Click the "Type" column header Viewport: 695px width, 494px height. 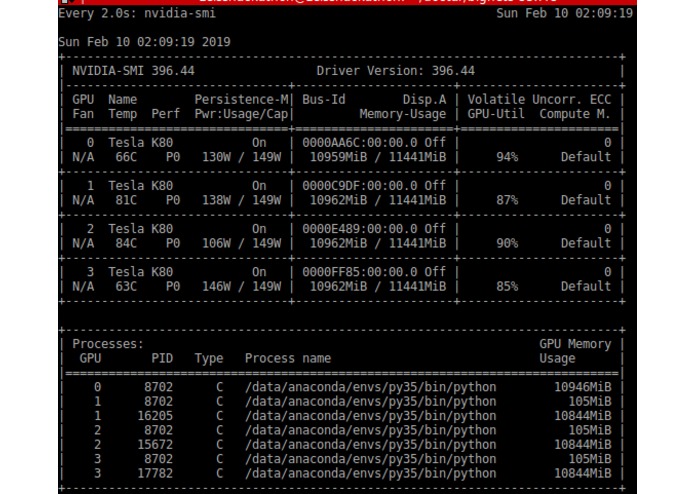[209, 358]
